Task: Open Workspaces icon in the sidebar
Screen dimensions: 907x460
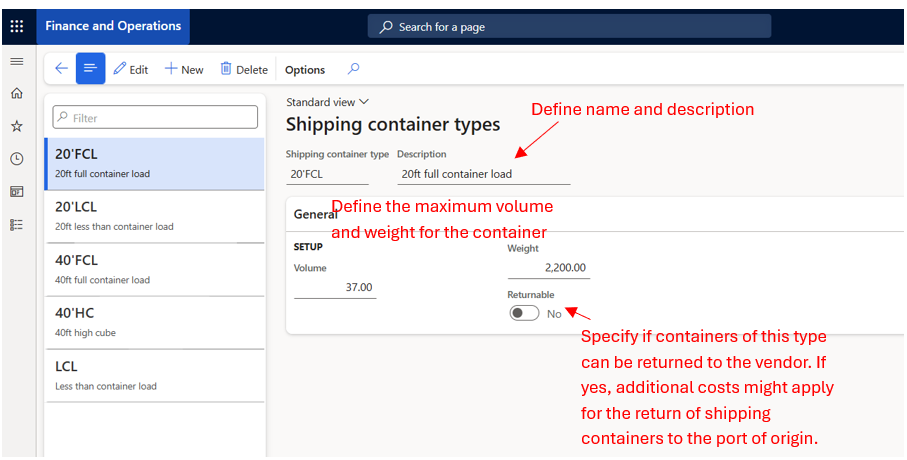Action: point(17,192)
